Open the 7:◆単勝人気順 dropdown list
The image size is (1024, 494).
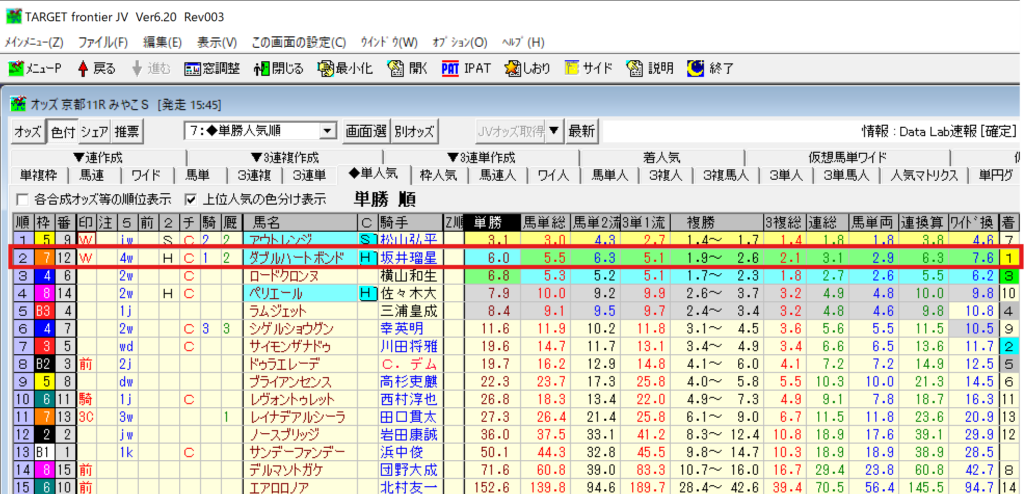pos(327,131)
